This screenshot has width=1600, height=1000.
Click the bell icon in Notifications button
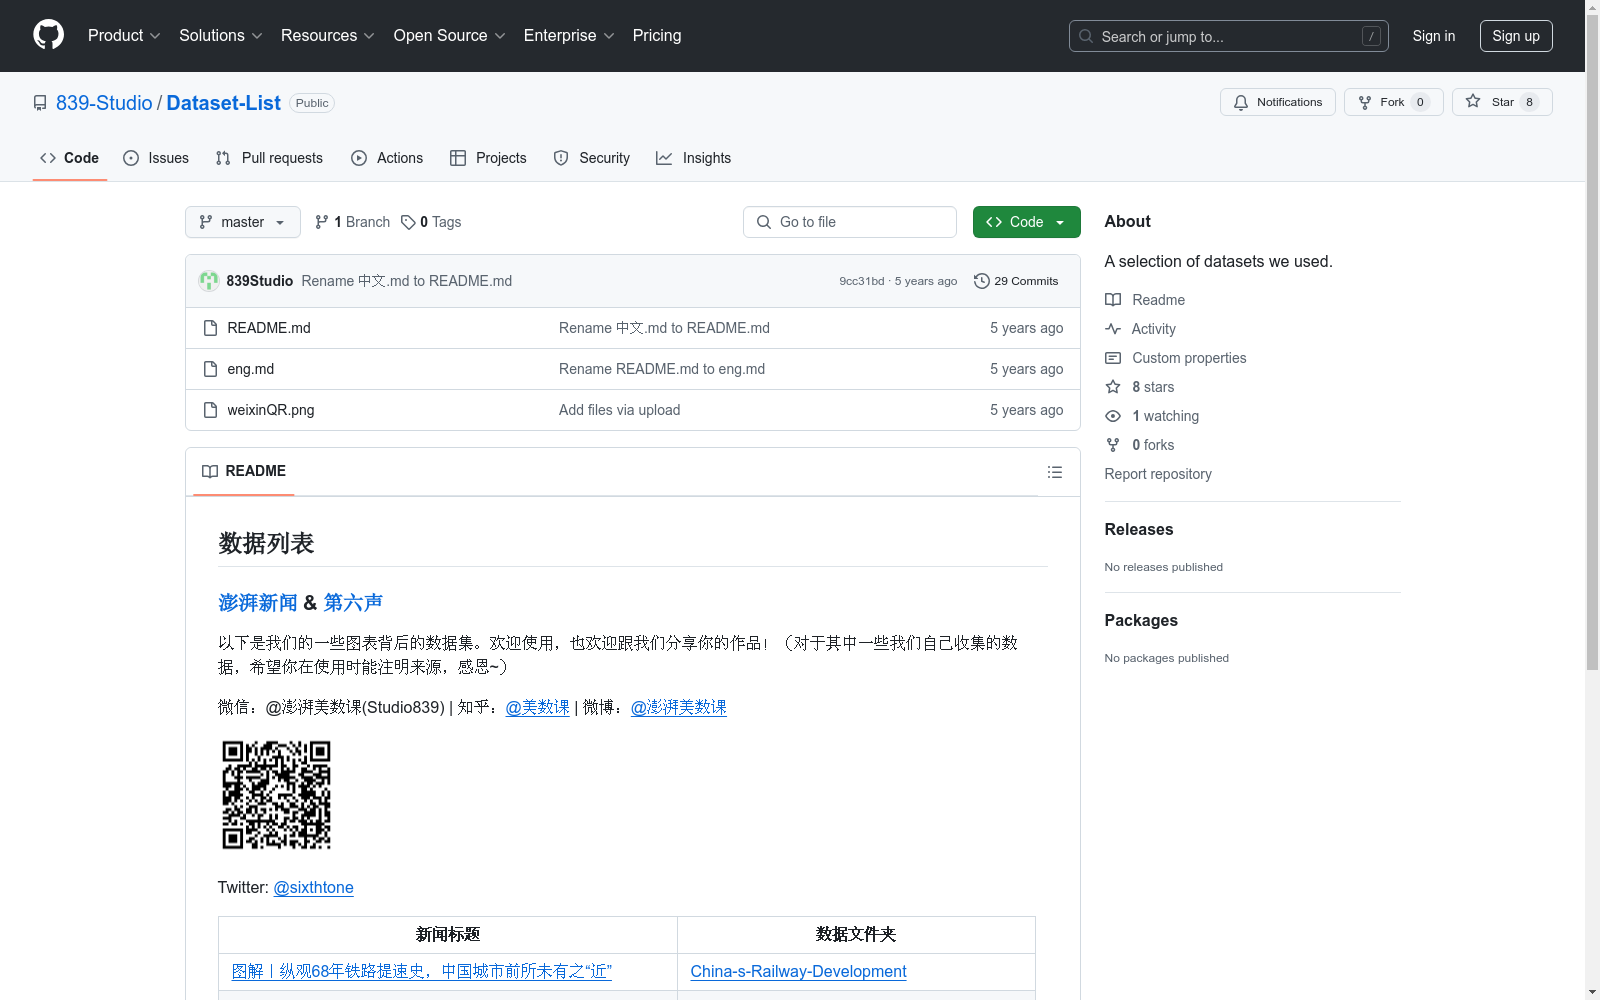1241,102
